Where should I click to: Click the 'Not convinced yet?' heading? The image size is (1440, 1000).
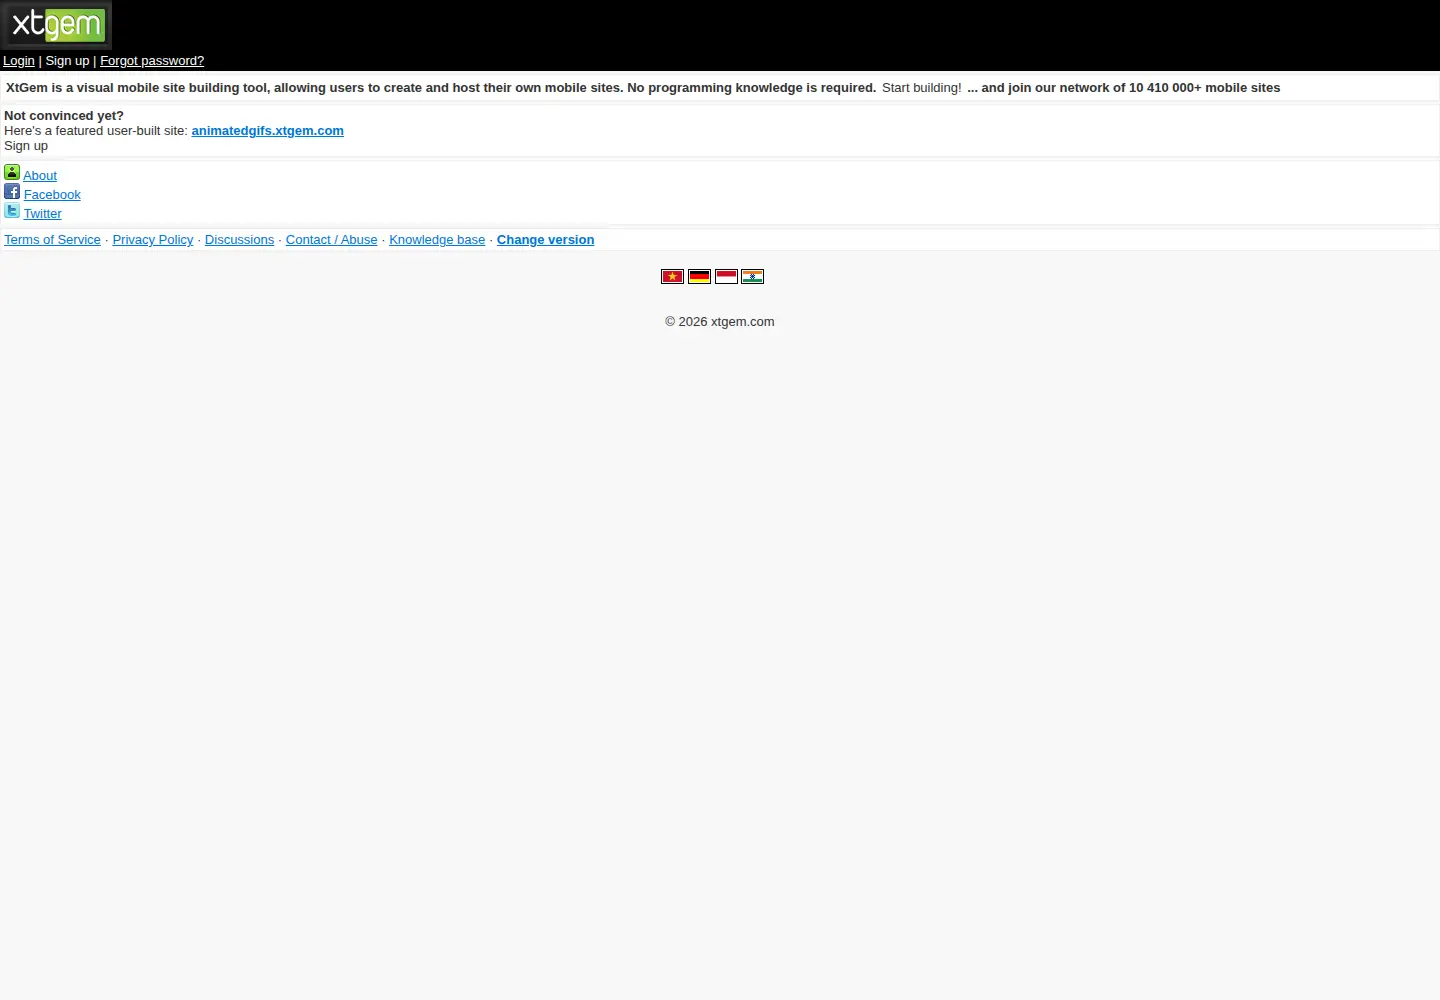point(64,116)
